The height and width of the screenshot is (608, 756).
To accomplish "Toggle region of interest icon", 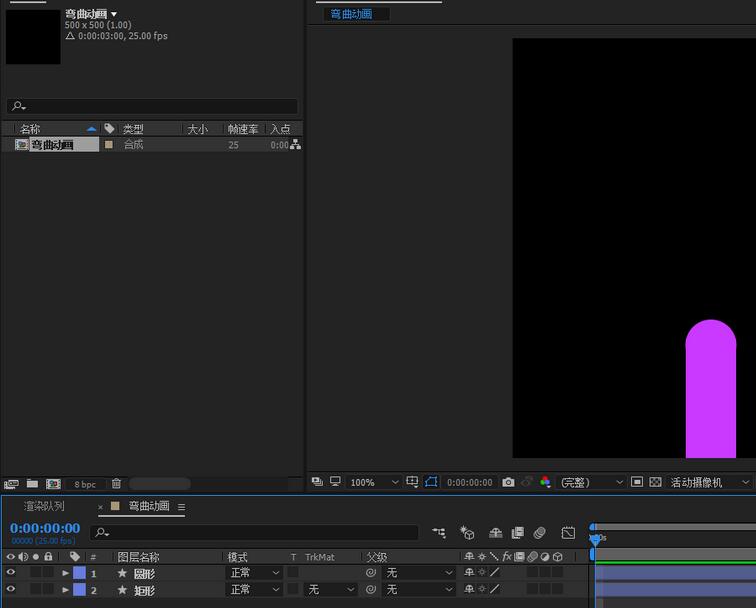I will coord(637,482).
